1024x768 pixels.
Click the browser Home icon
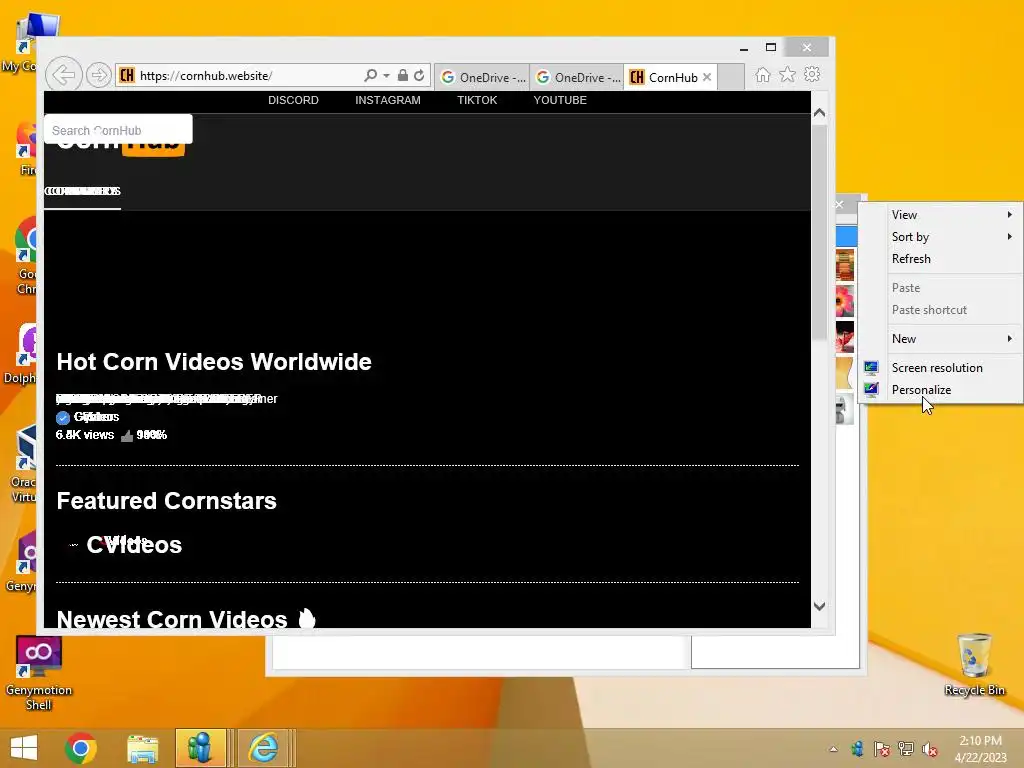[x=763, y=74]
